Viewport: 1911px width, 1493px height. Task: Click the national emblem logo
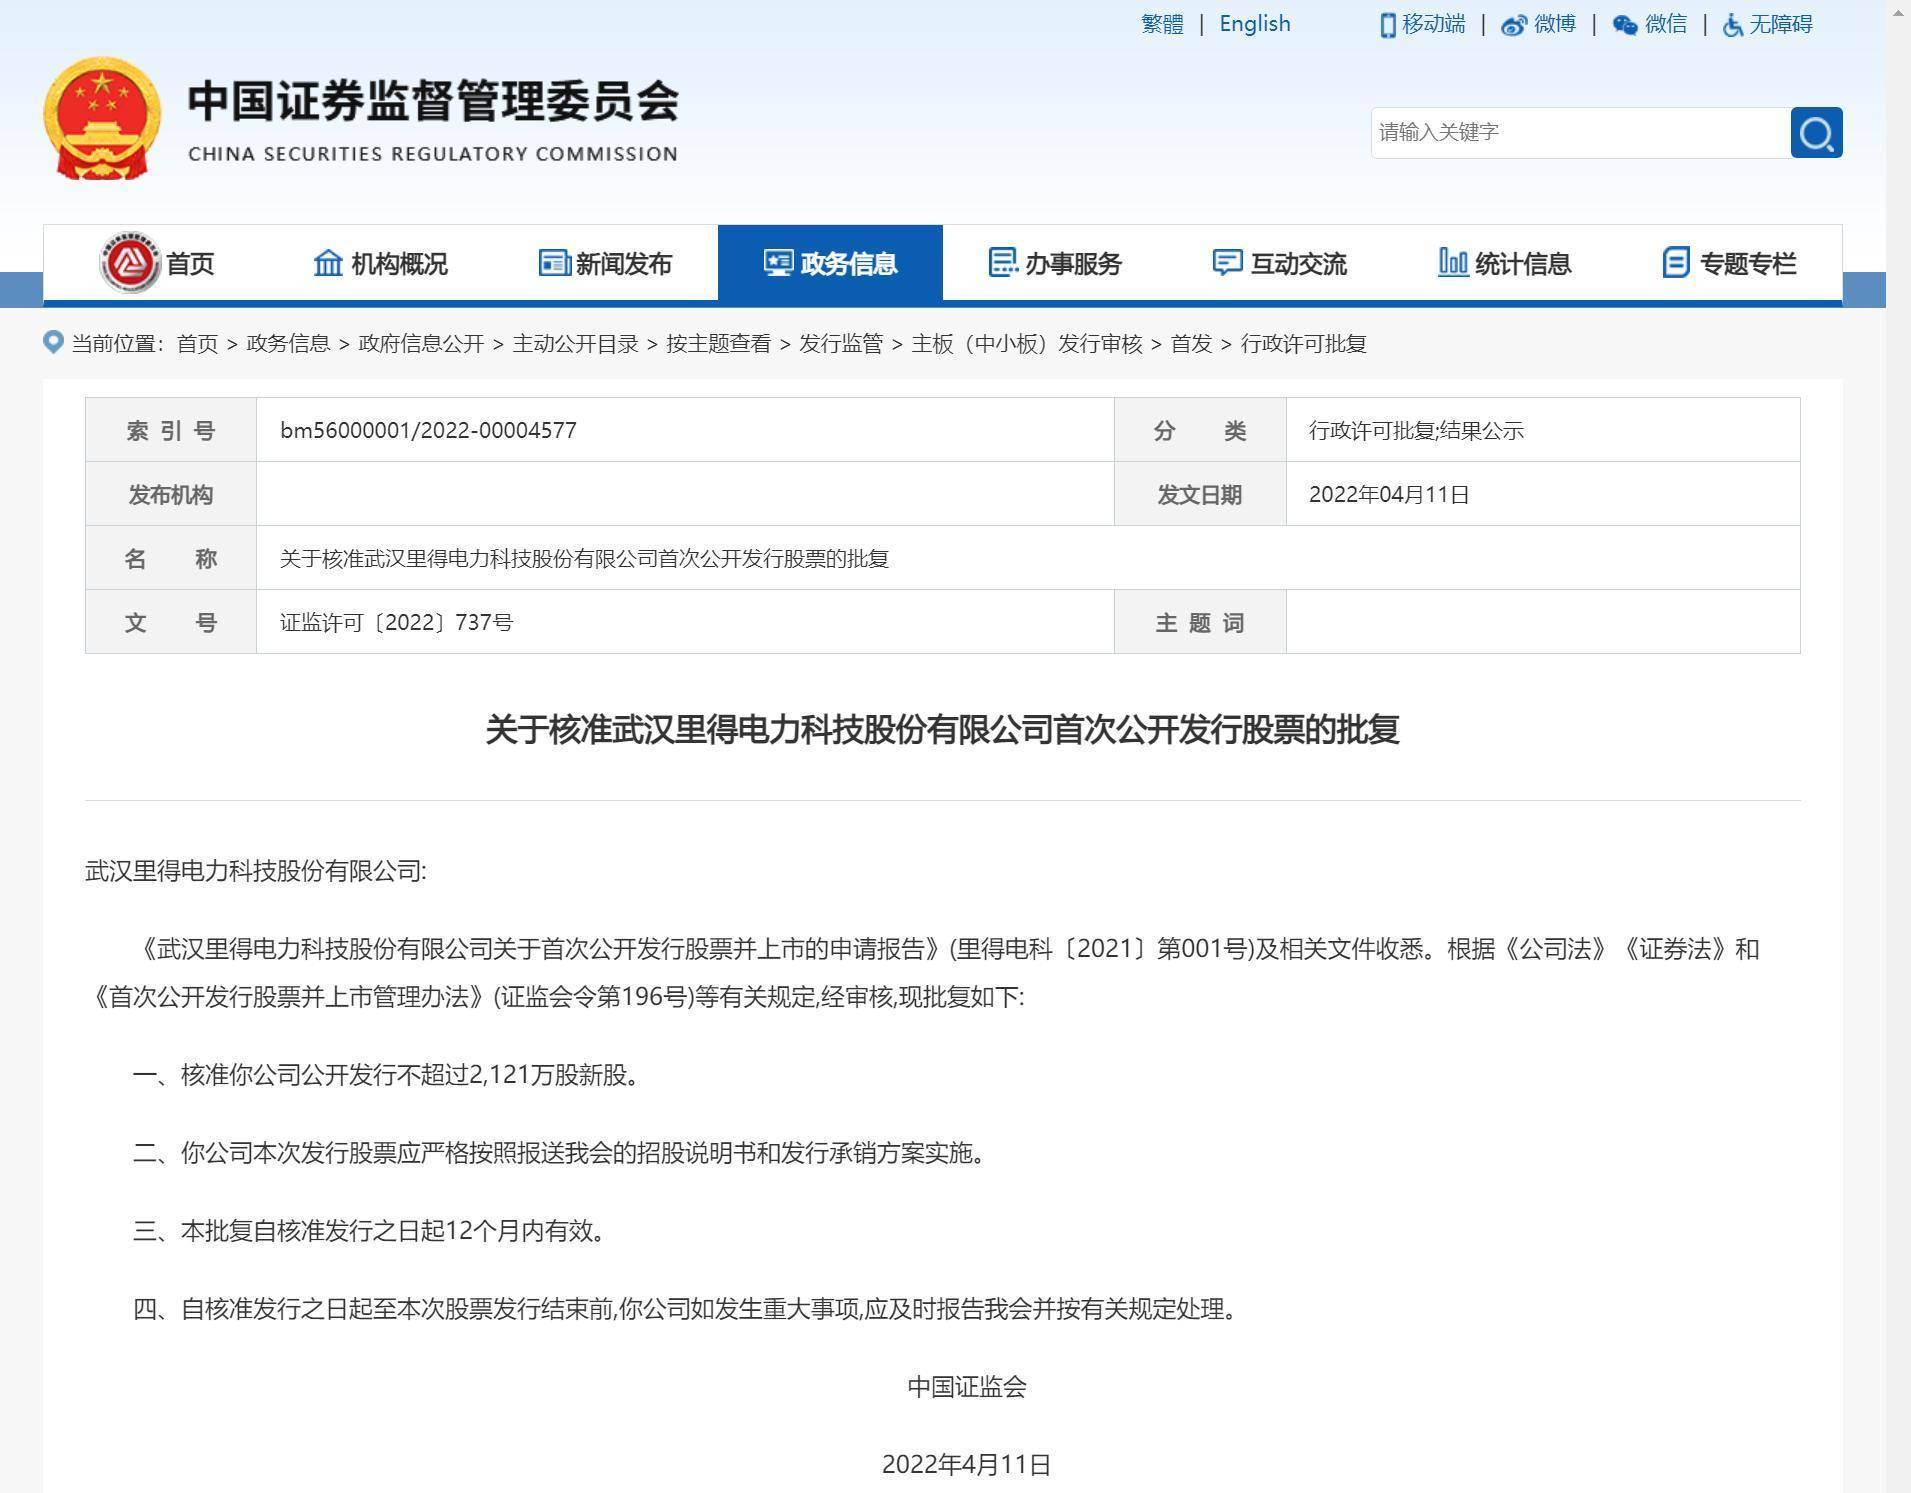pyautogui.click(x=101, y=118)
